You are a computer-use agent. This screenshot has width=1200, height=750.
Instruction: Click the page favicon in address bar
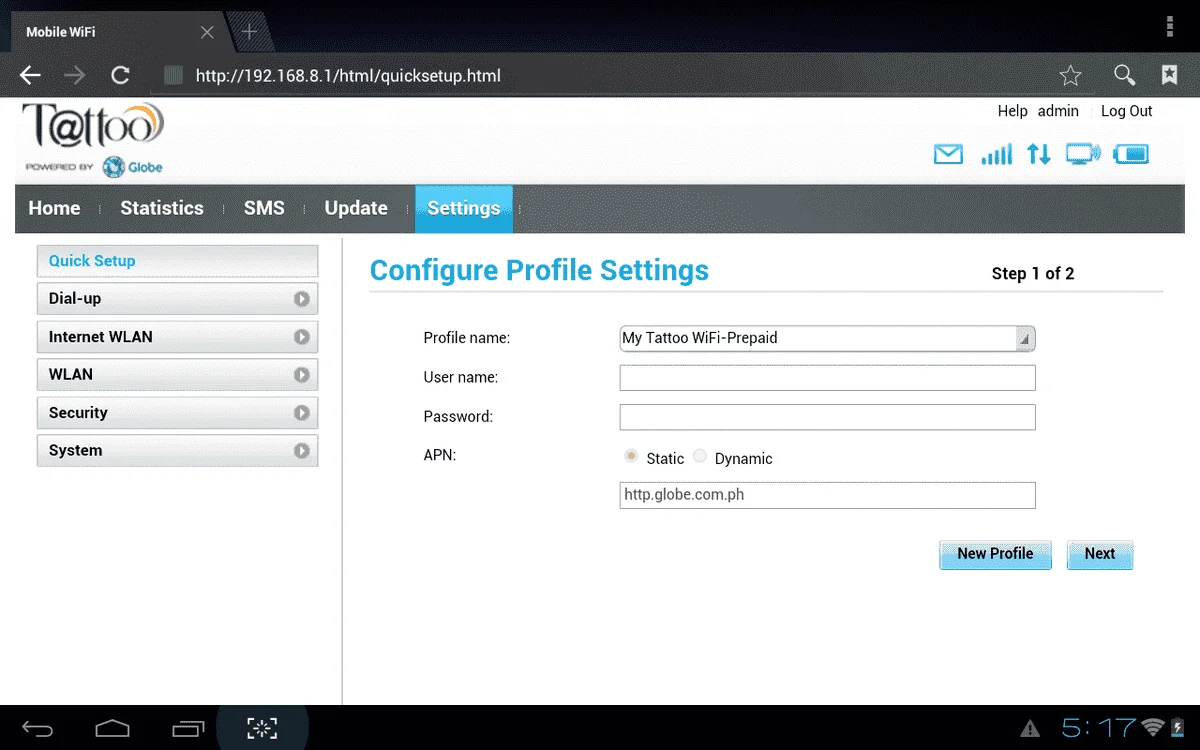[173, 75]
